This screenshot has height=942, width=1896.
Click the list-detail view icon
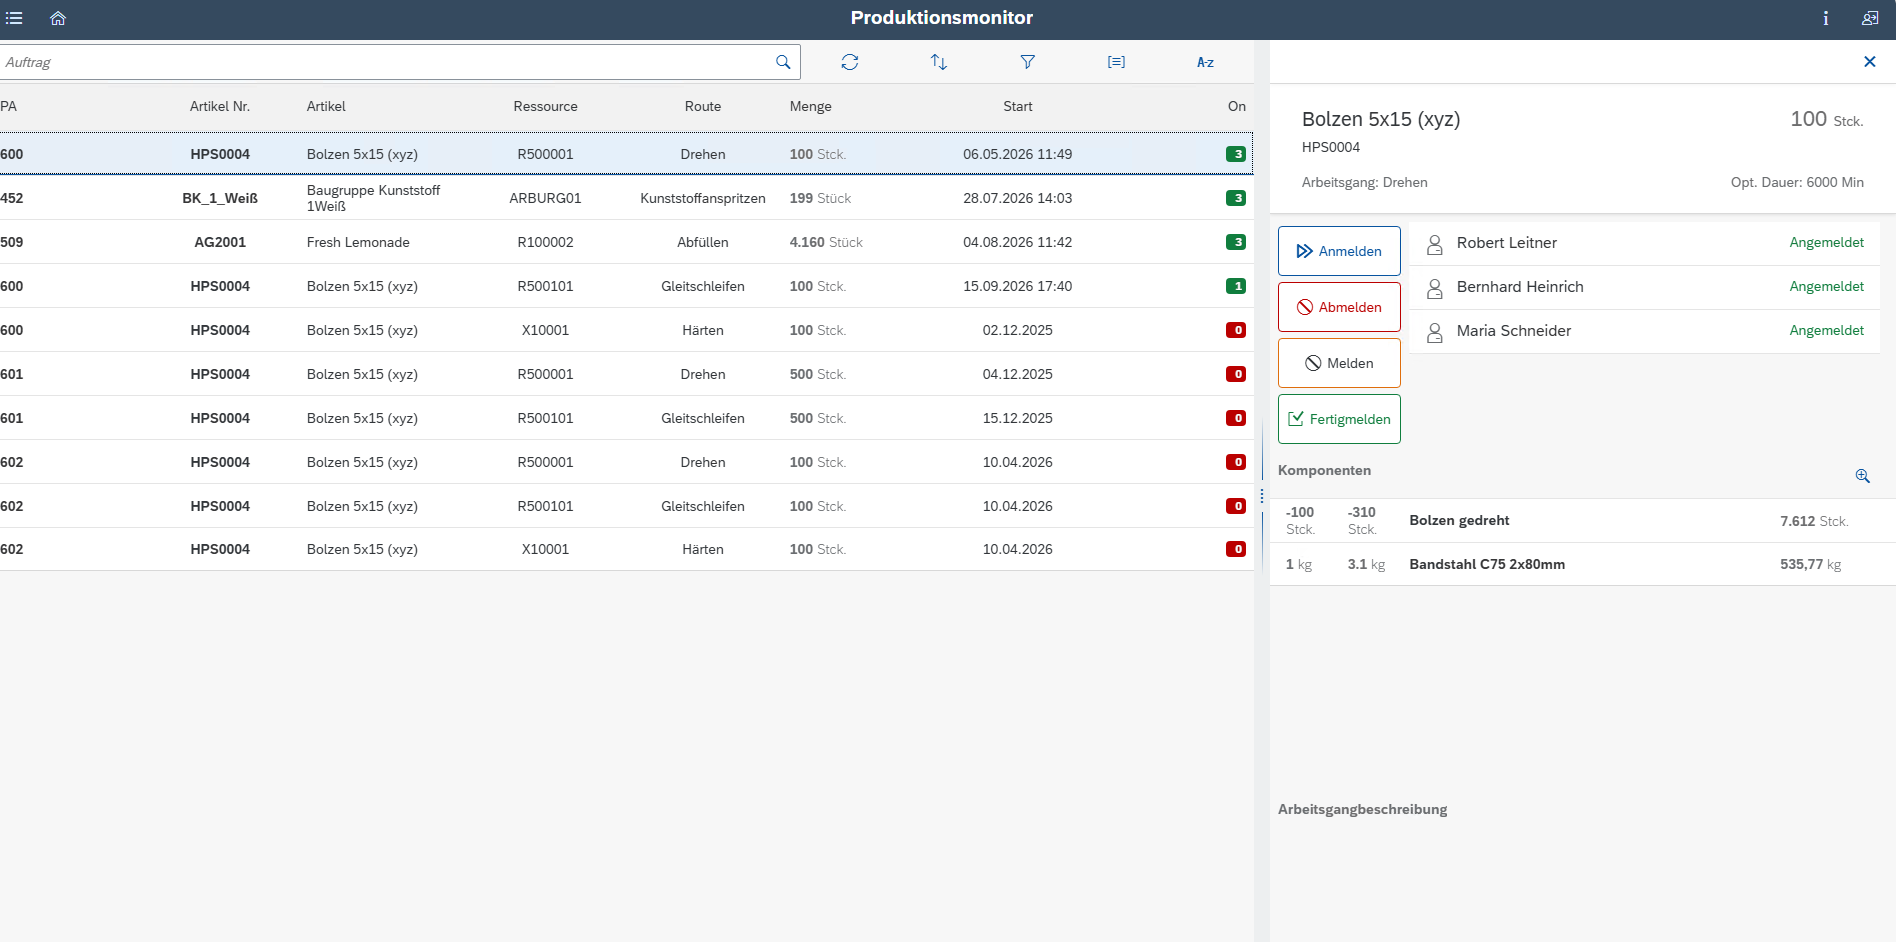click(x=1117, y=62)
